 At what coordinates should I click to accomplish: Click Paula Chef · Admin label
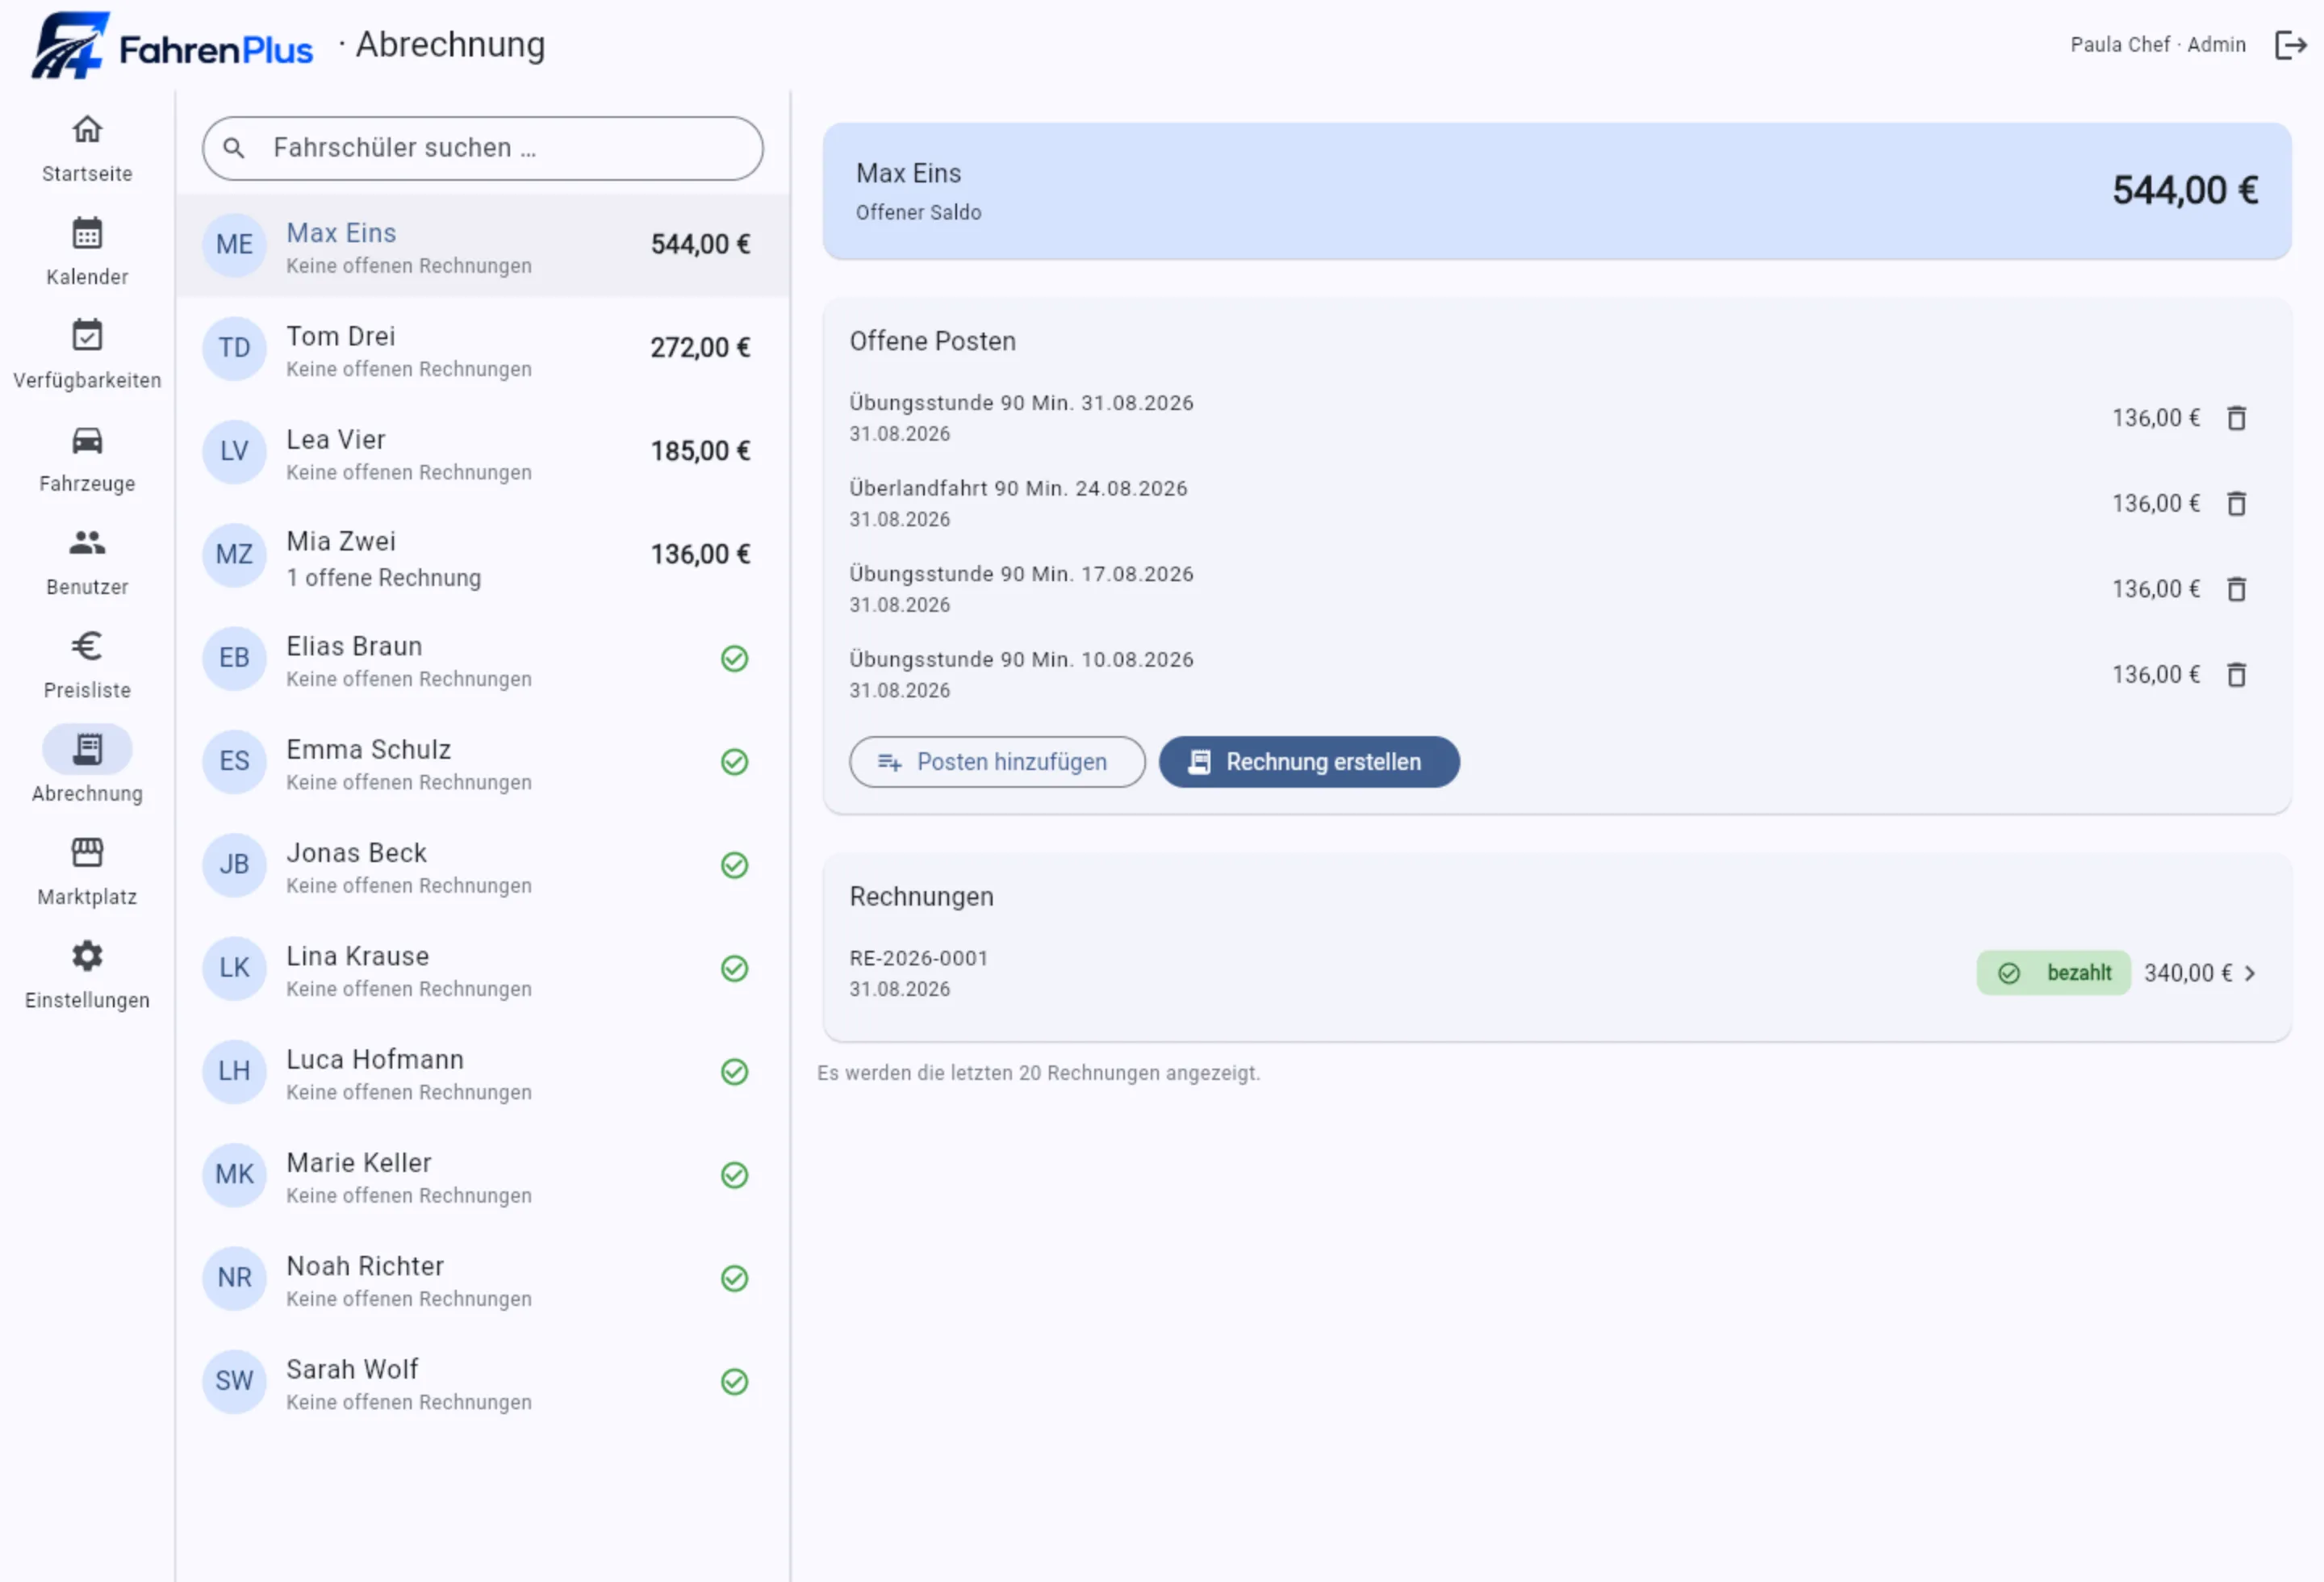point(2157,45)
